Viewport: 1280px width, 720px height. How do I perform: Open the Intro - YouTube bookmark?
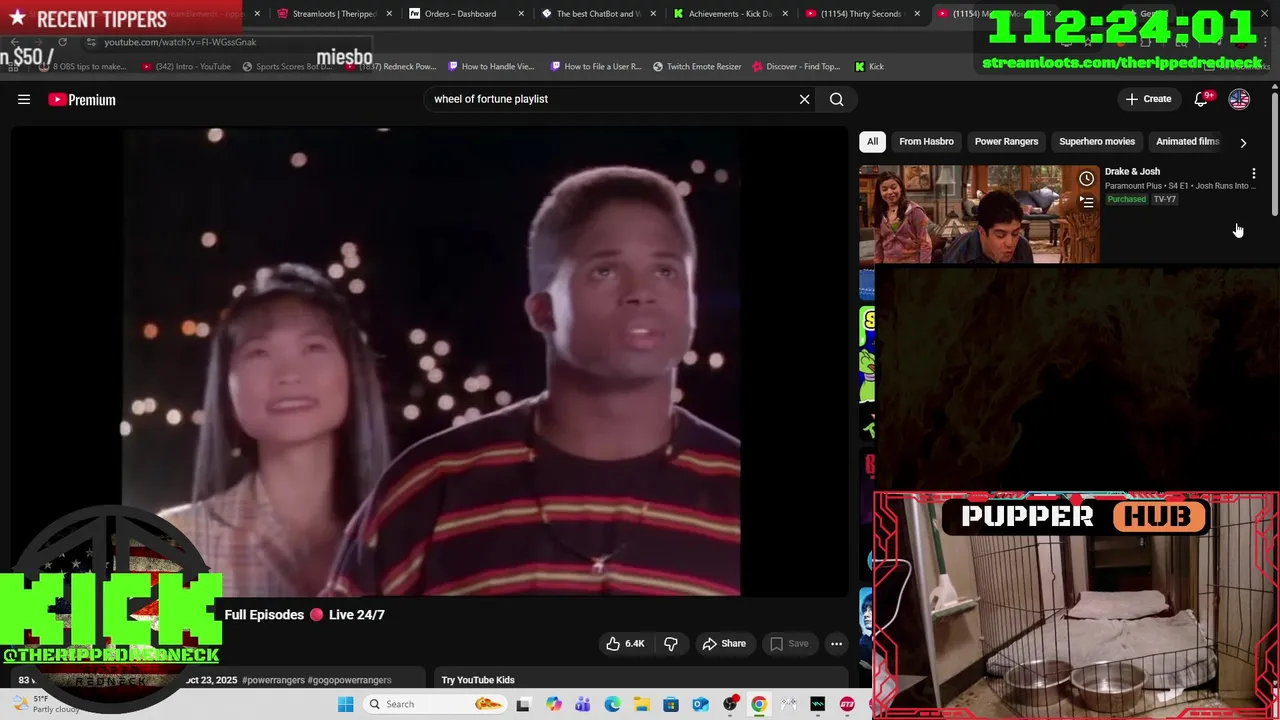pos(186,66)
